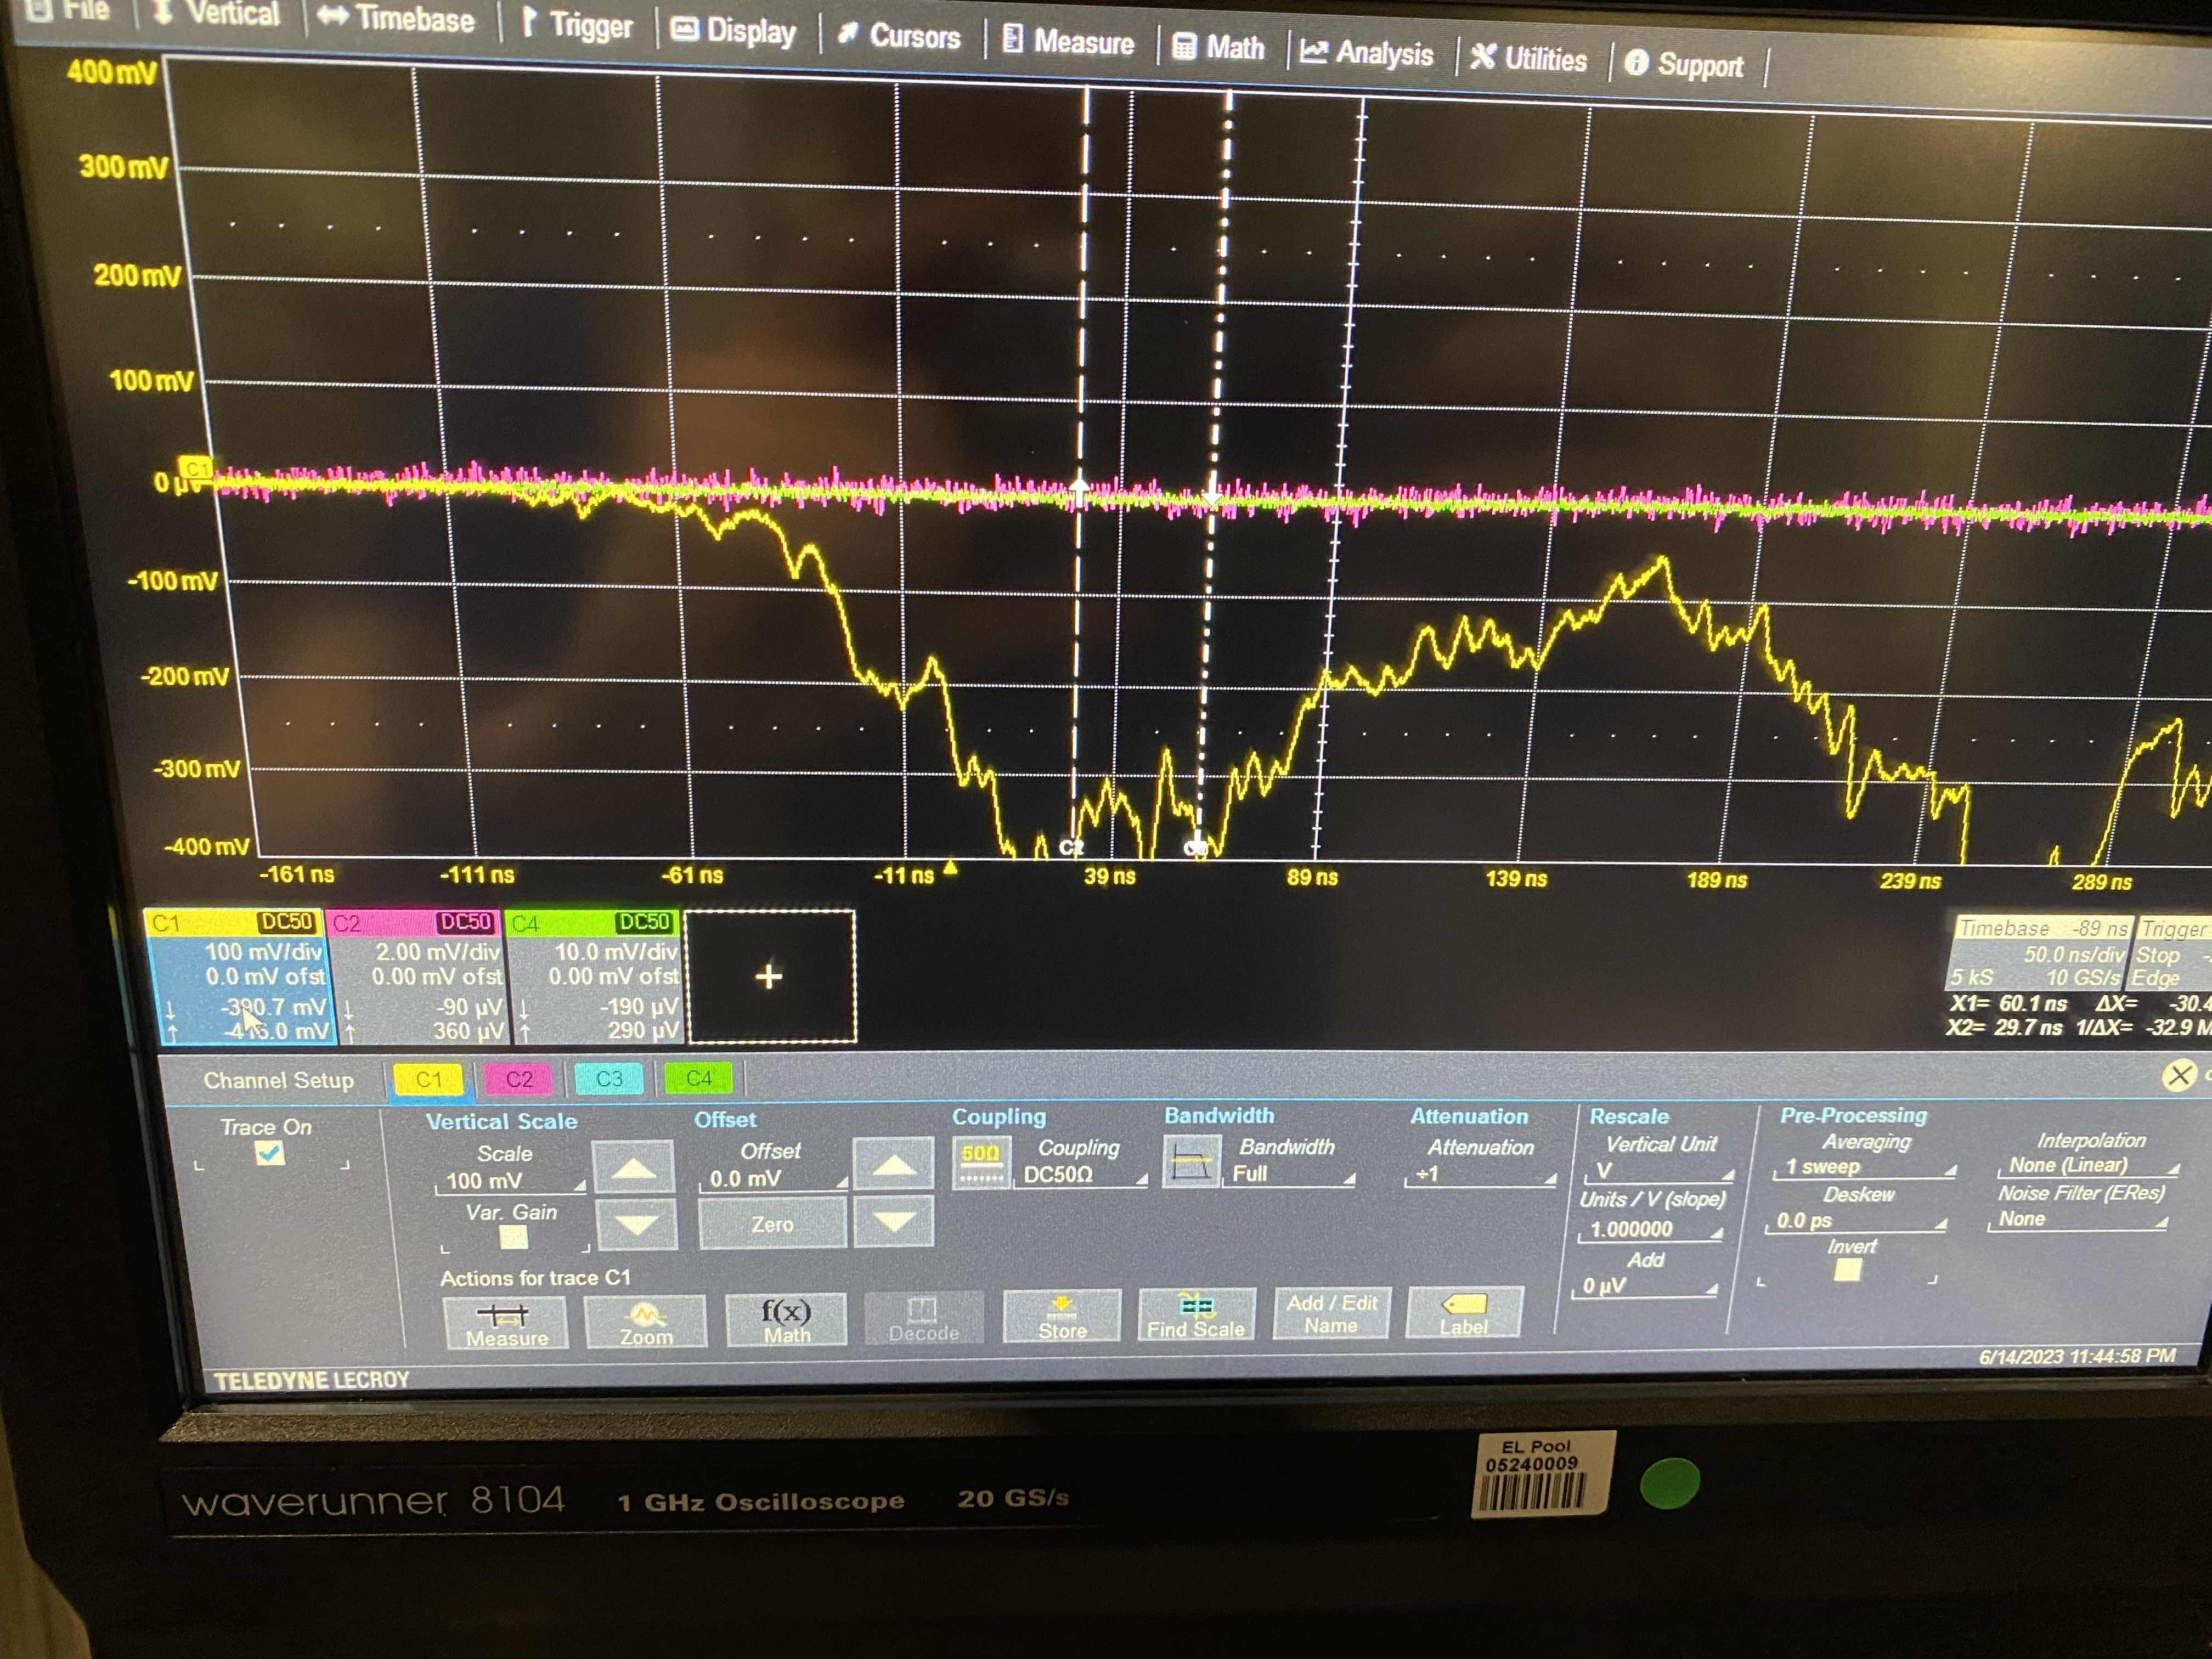Increase offset with up arrow
This screenshot has width=2212, height=1659.
tap(894, 1165)
